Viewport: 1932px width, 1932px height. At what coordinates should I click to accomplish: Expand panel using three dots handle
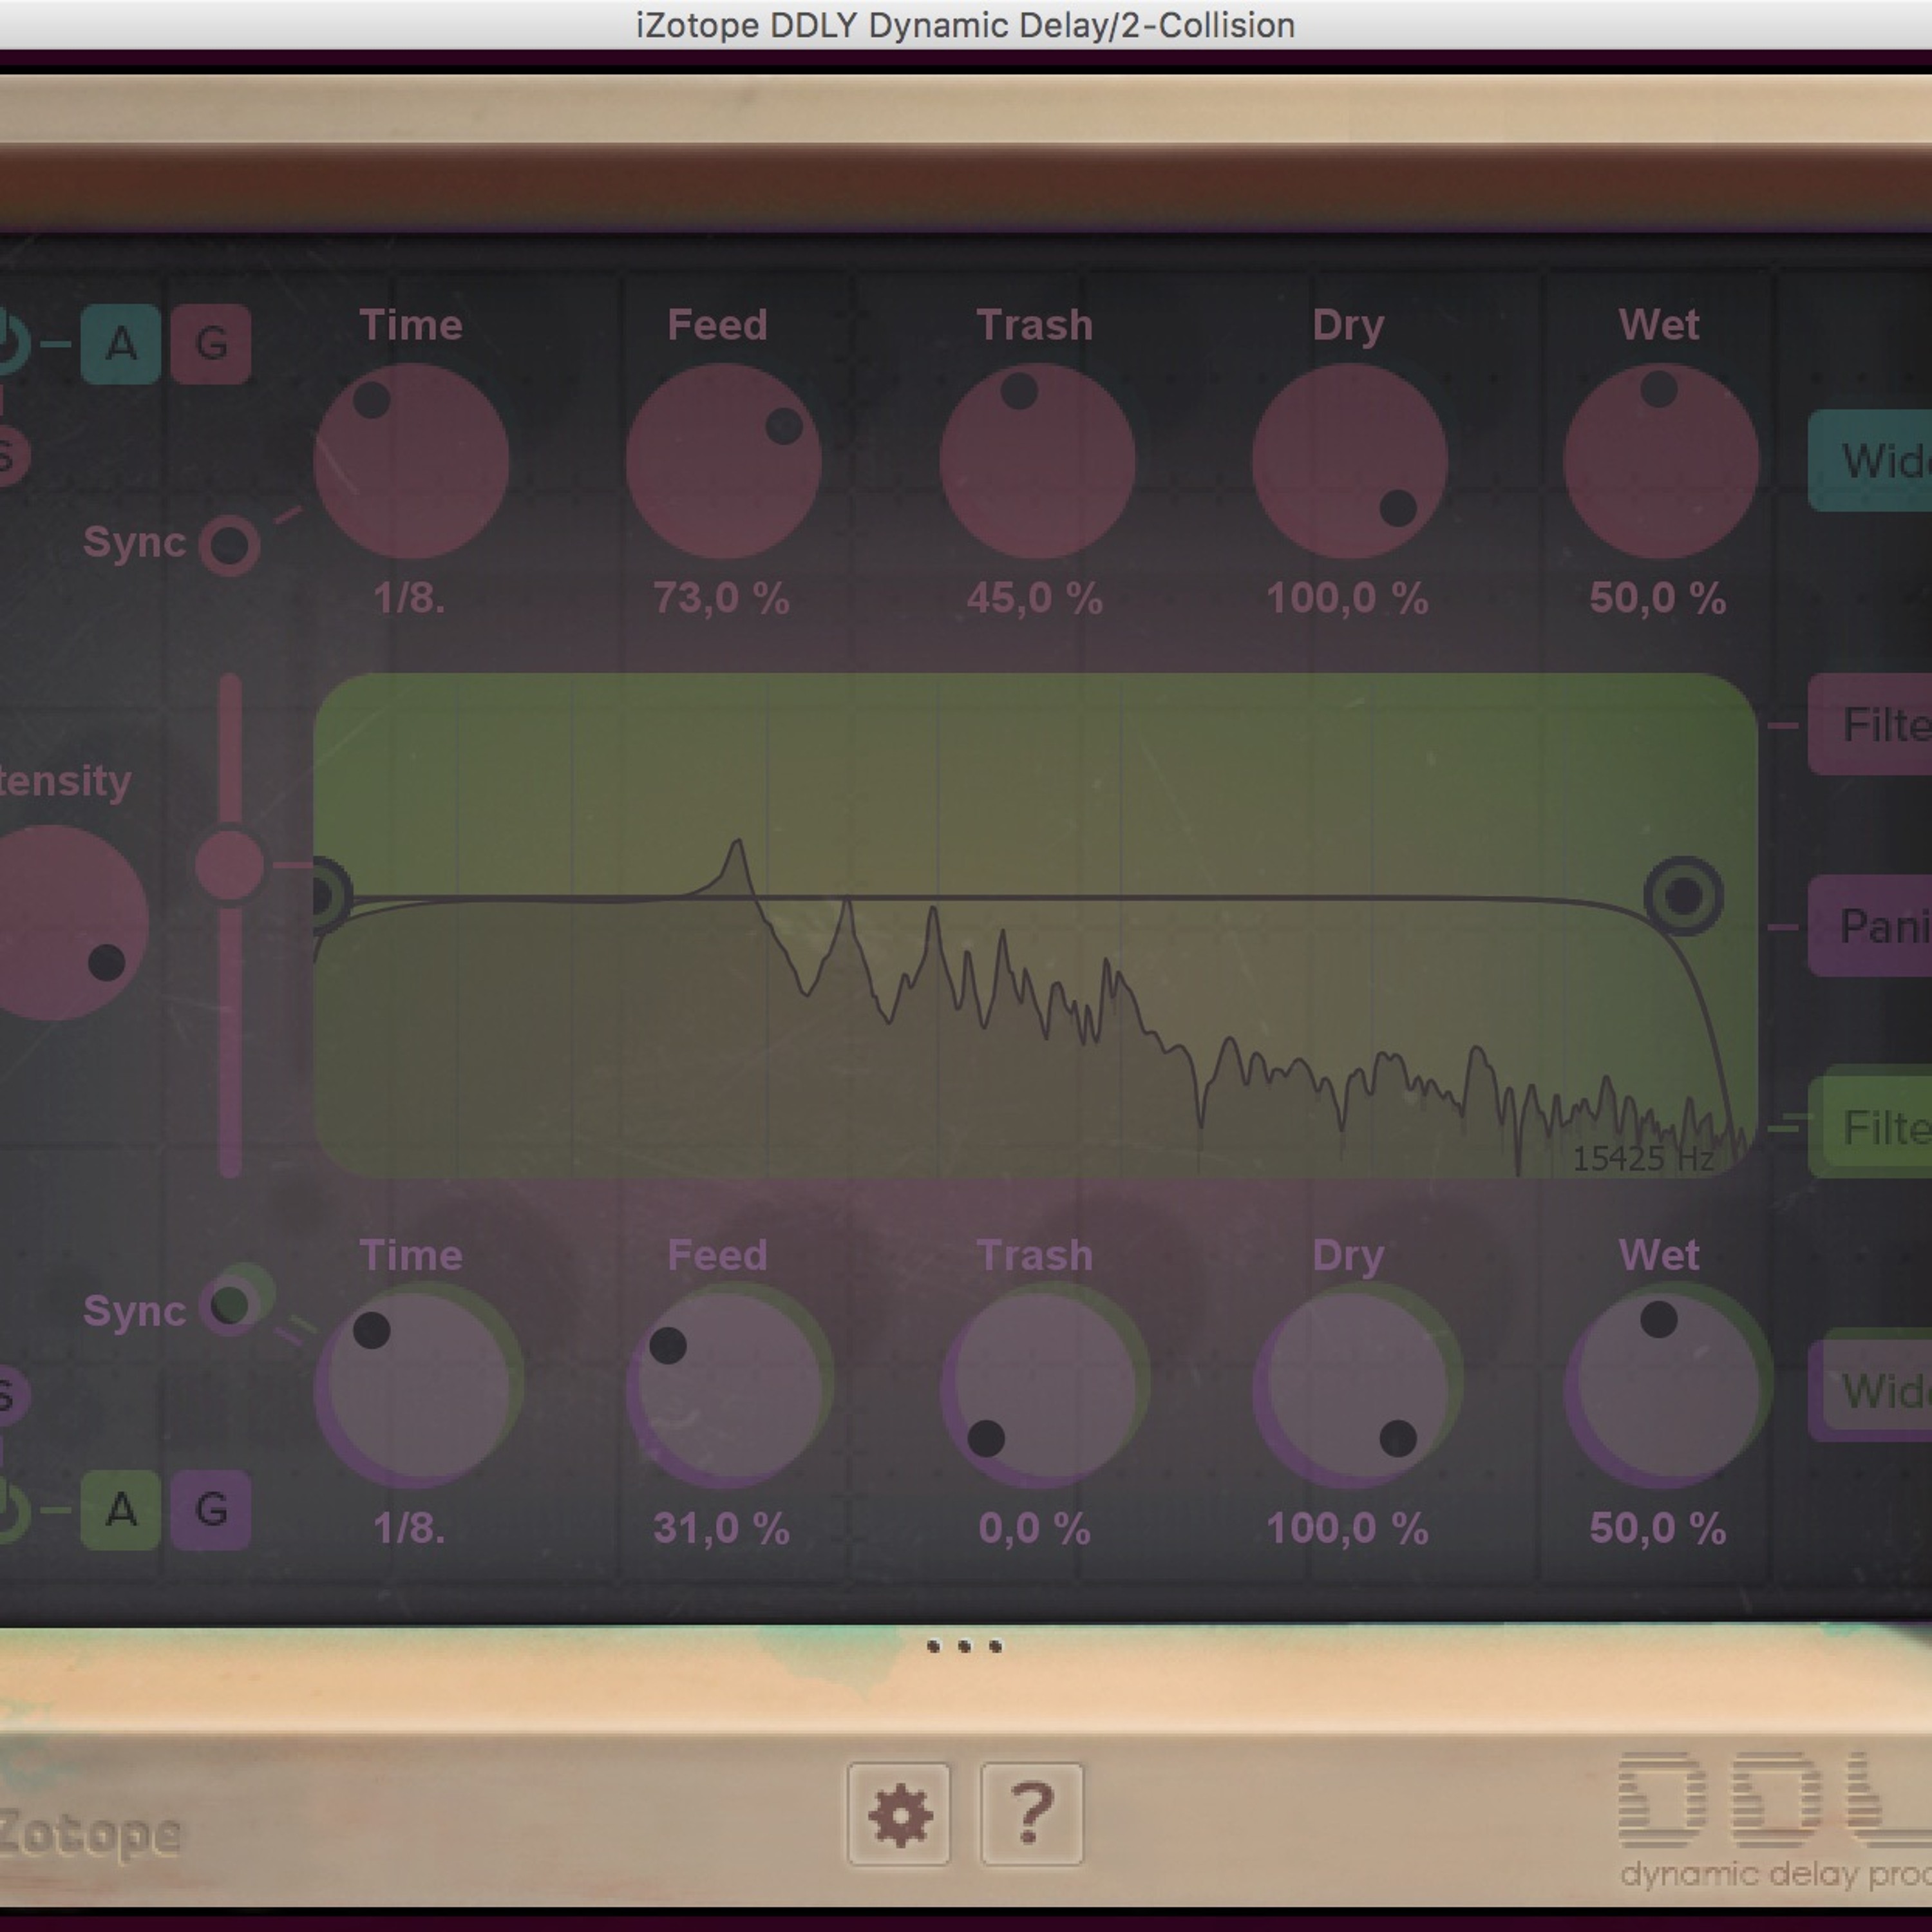click(964, 1646)
